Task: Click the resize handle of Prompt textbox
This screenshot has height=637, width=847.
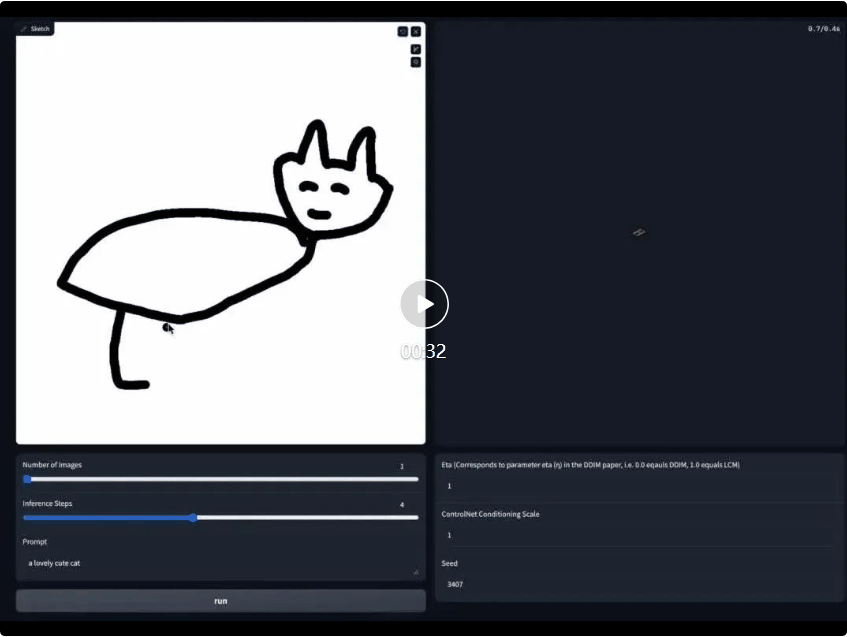Action: click(415, 571)
